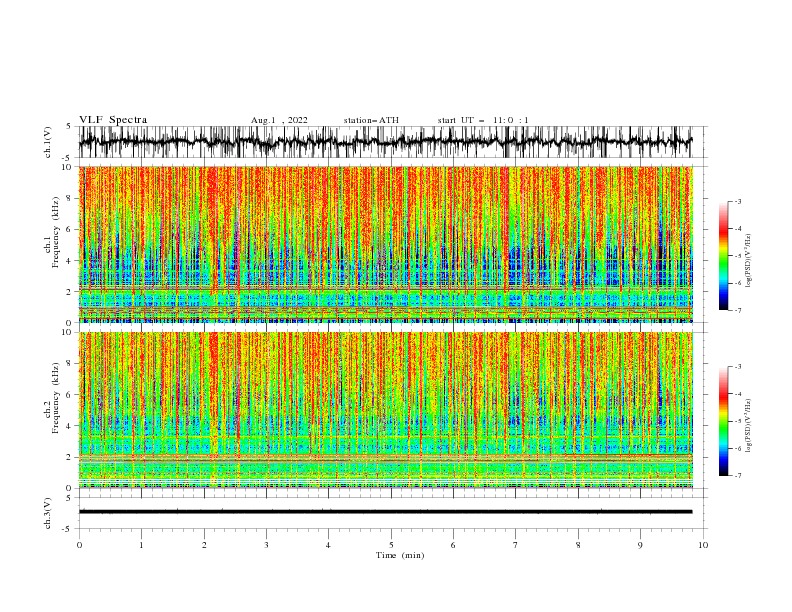Select the ch.2 color bar "log(PSD)(V²/Hz)" label

tap(749, 426)
